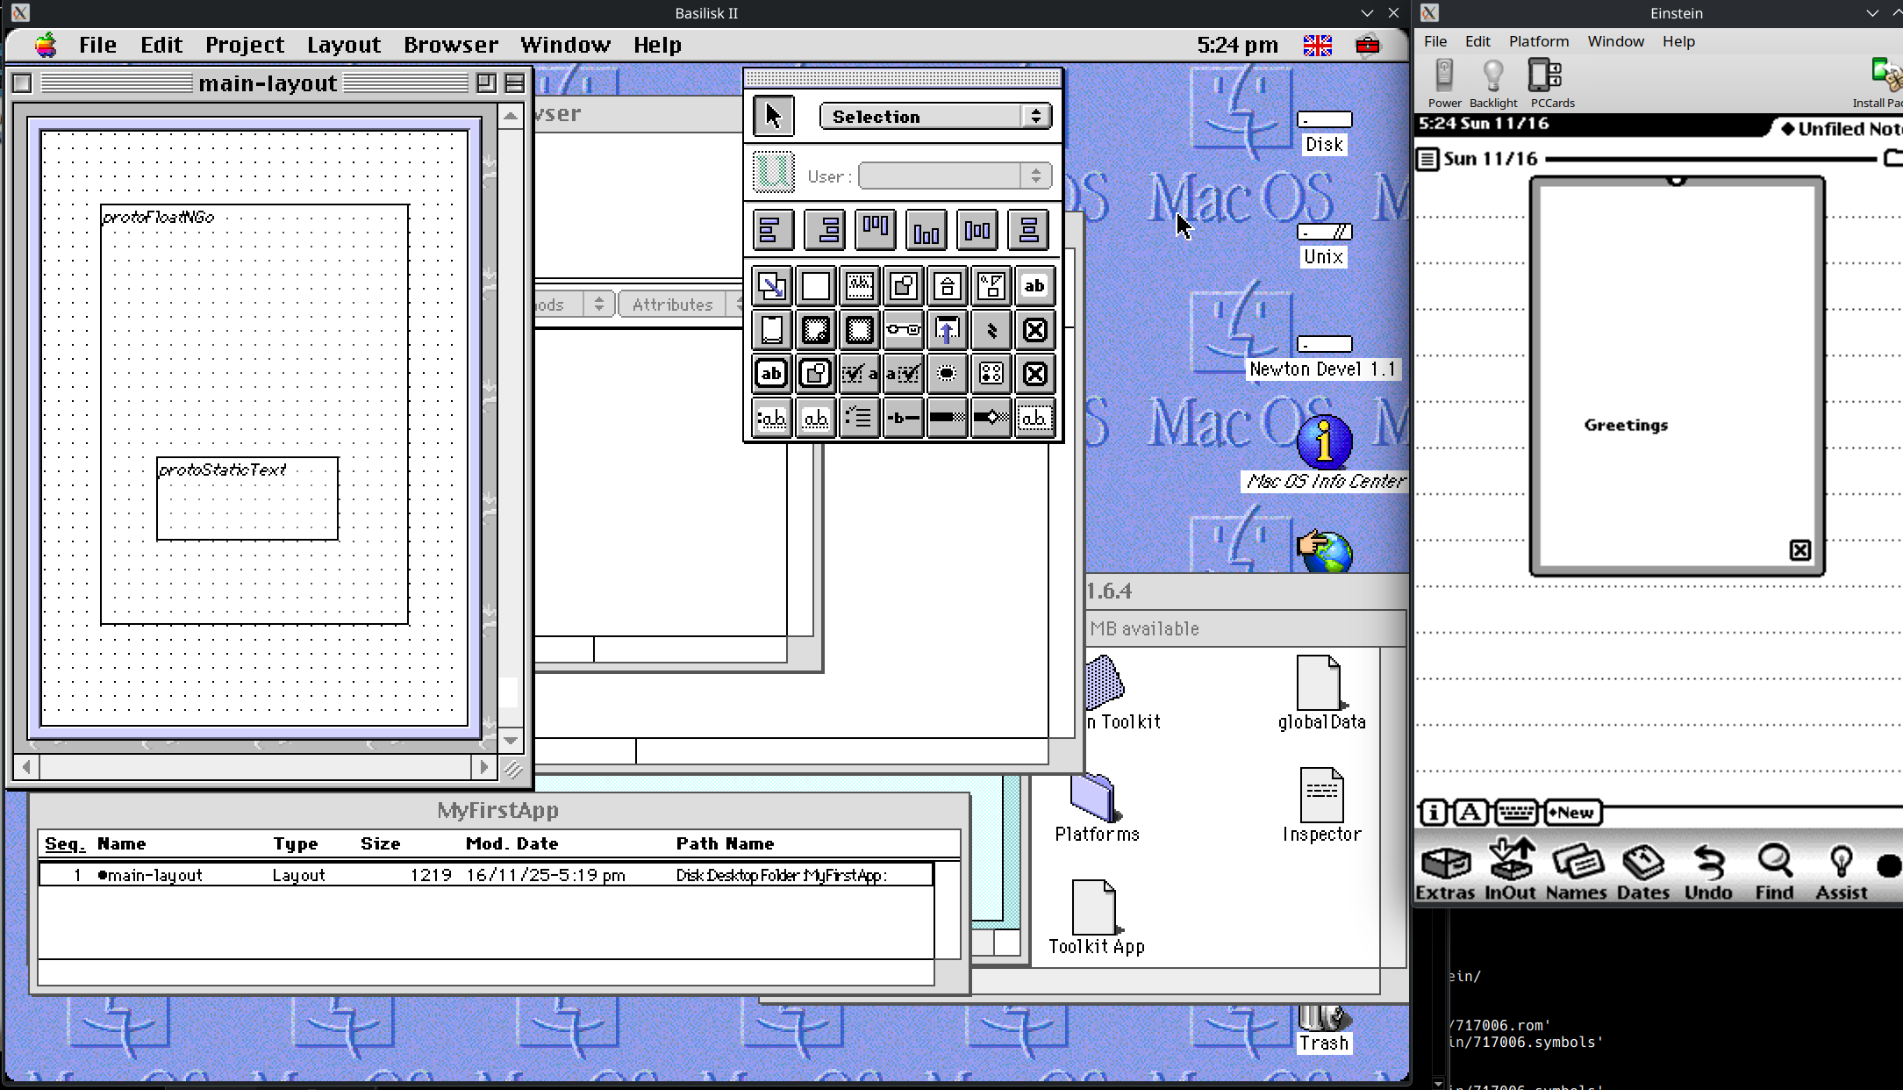Screen dimensions: 1903x1090
Task: Pick the slider proto icon with diamond
Action: (x=991, y=418)
